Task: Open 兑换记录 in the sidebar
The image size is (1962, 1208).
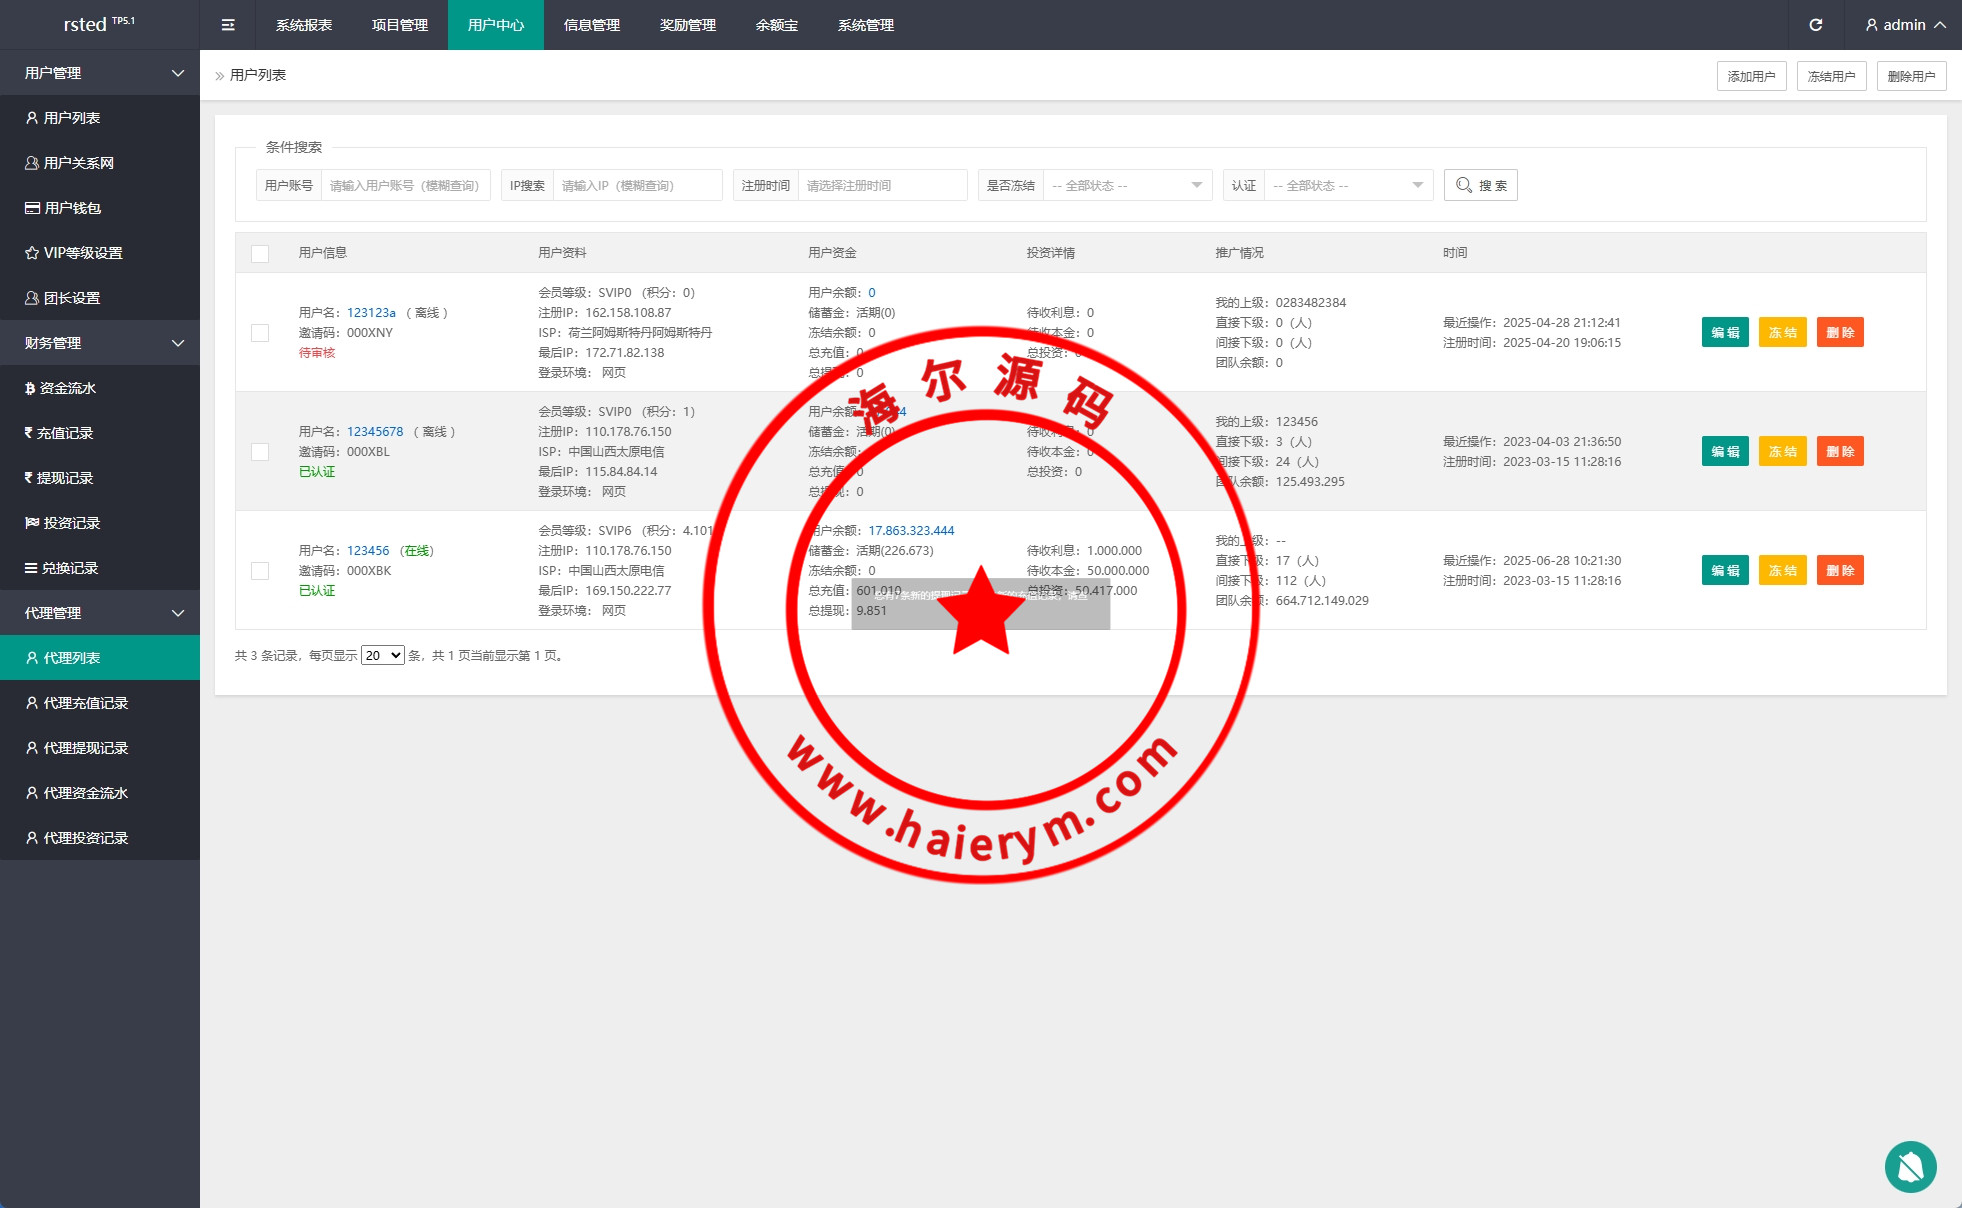Action: (69, 568)
